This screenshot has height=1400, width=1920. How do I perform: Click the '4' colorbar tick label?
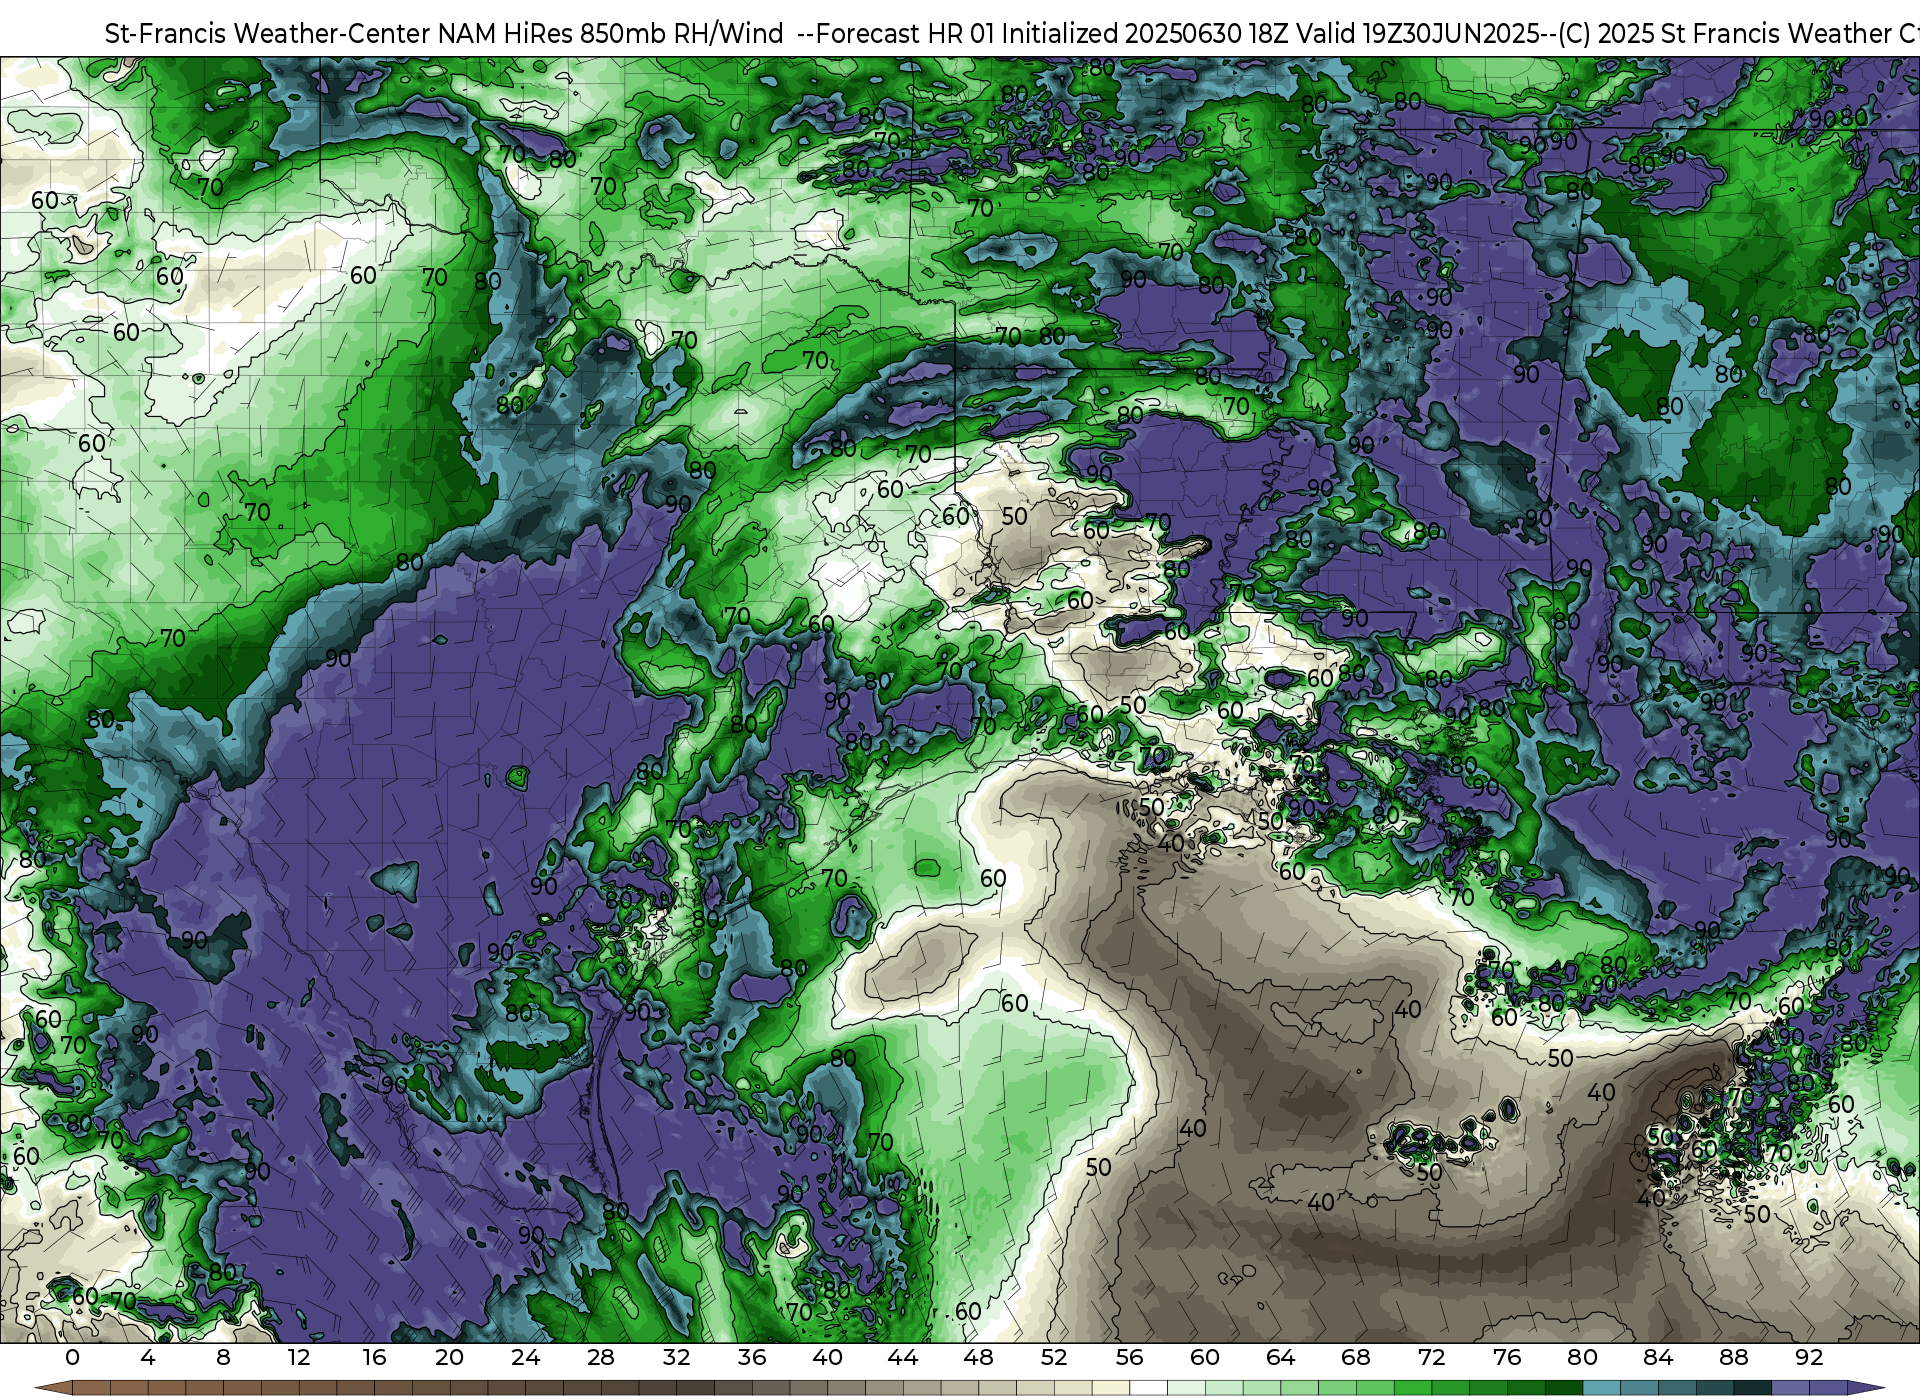(x=148, y=1358)
